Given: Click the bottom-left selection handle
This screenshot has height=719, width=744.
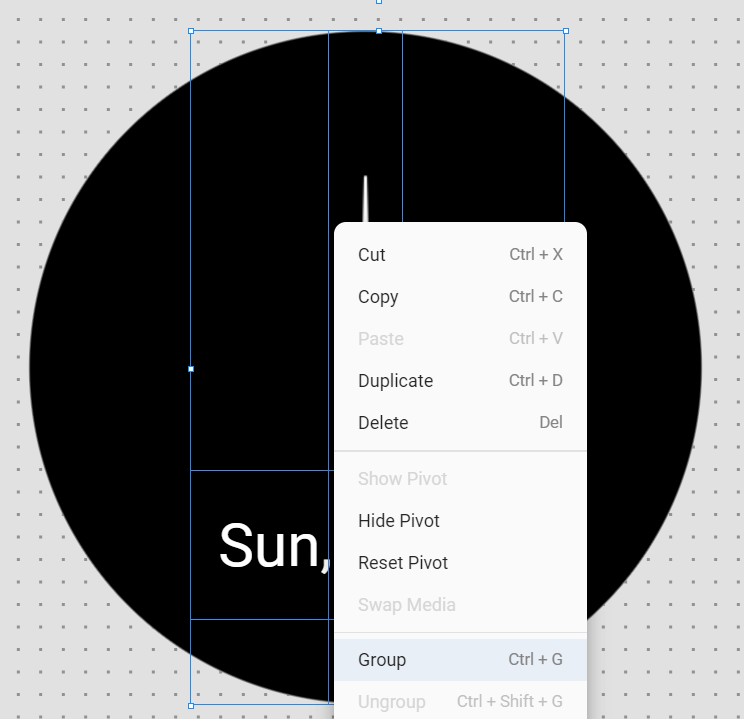Looking at the screenshot, I should (x=191, y=706).
